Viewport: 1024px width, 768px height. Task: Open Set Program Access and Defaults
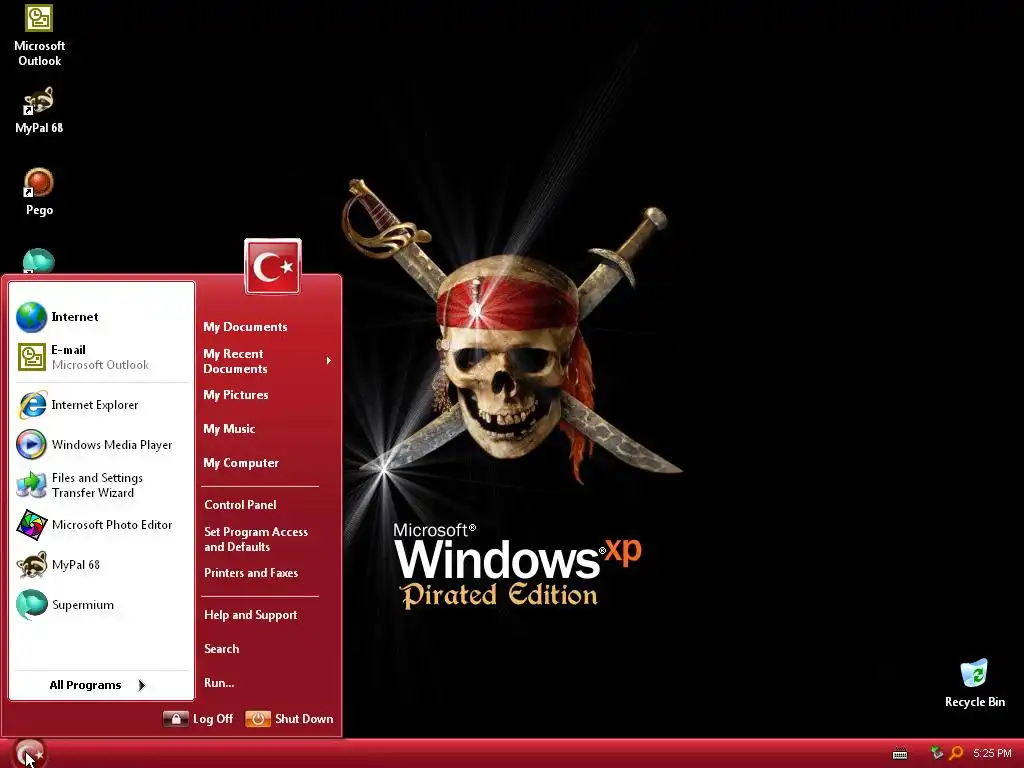255,539
